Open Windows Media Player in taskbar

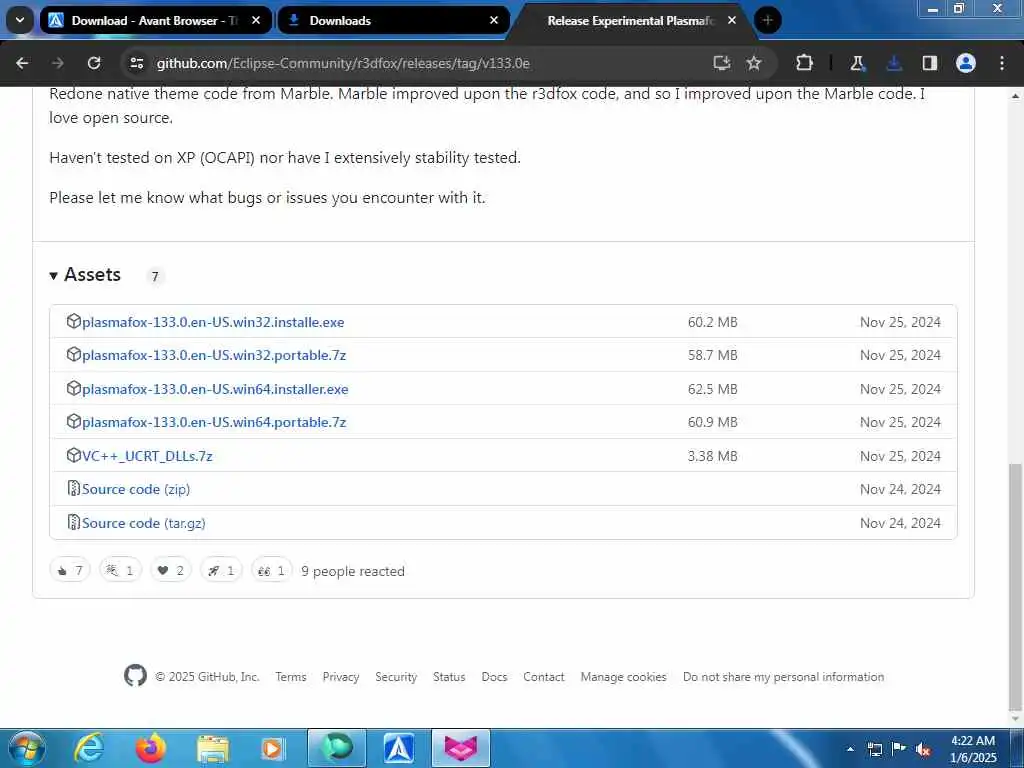coord(272,748)
